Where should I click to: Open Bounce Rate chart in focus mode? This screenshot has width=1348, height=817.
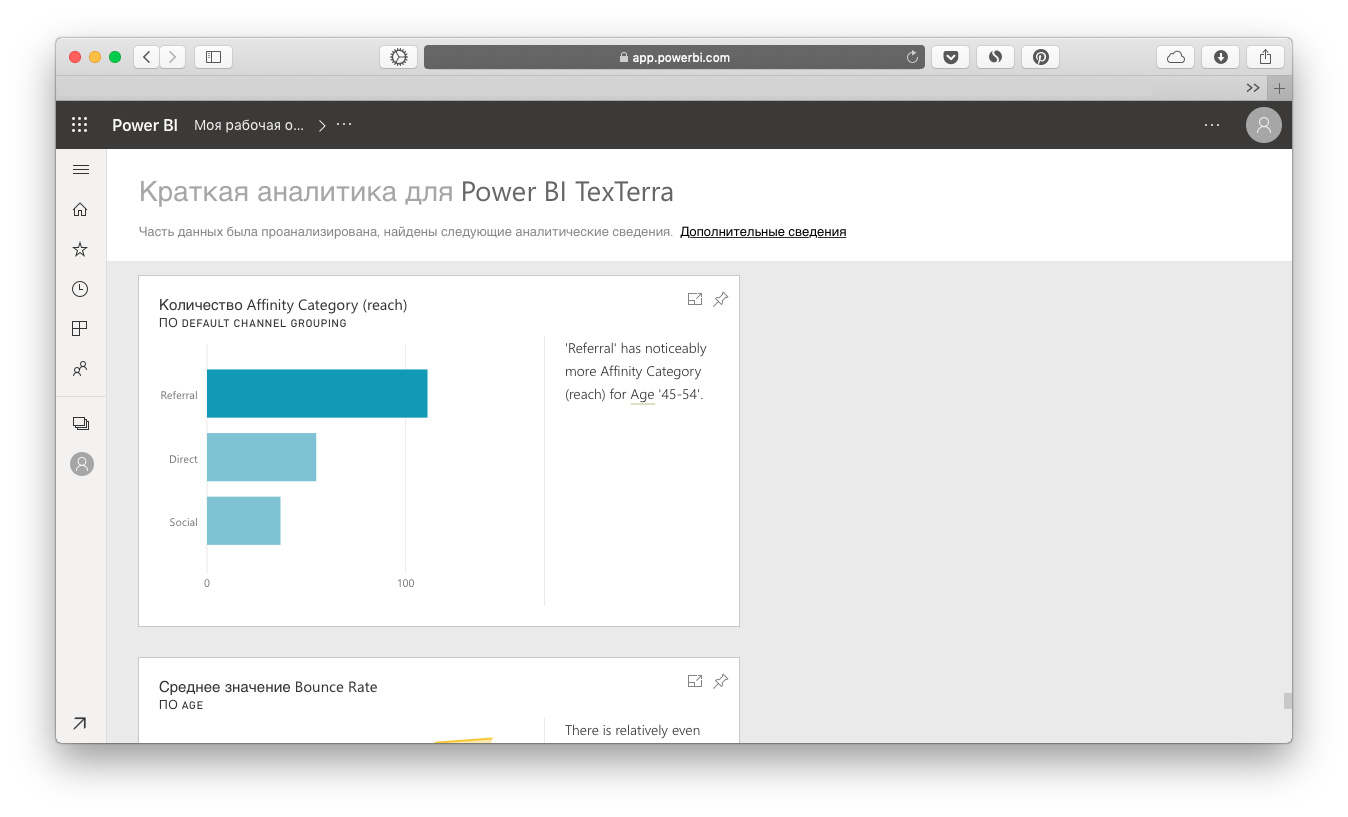point(695,681)
